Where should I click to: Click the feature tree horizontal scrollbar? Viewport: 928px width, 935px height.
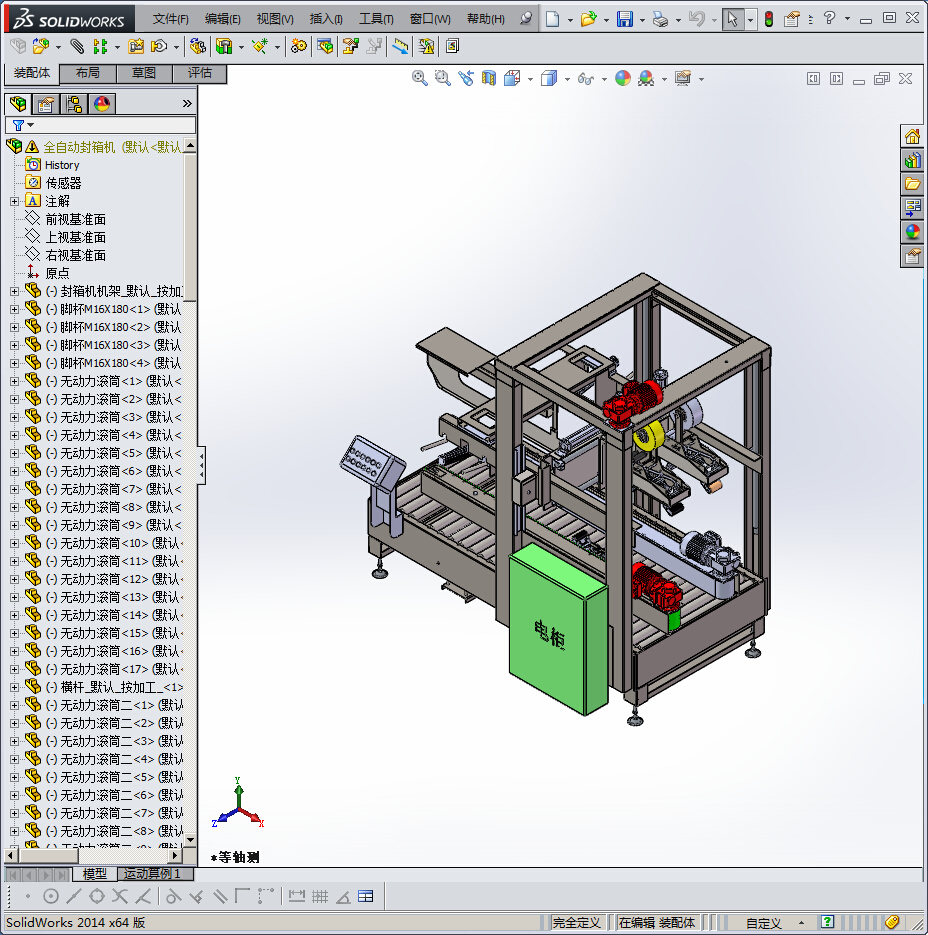click(49, 855)
